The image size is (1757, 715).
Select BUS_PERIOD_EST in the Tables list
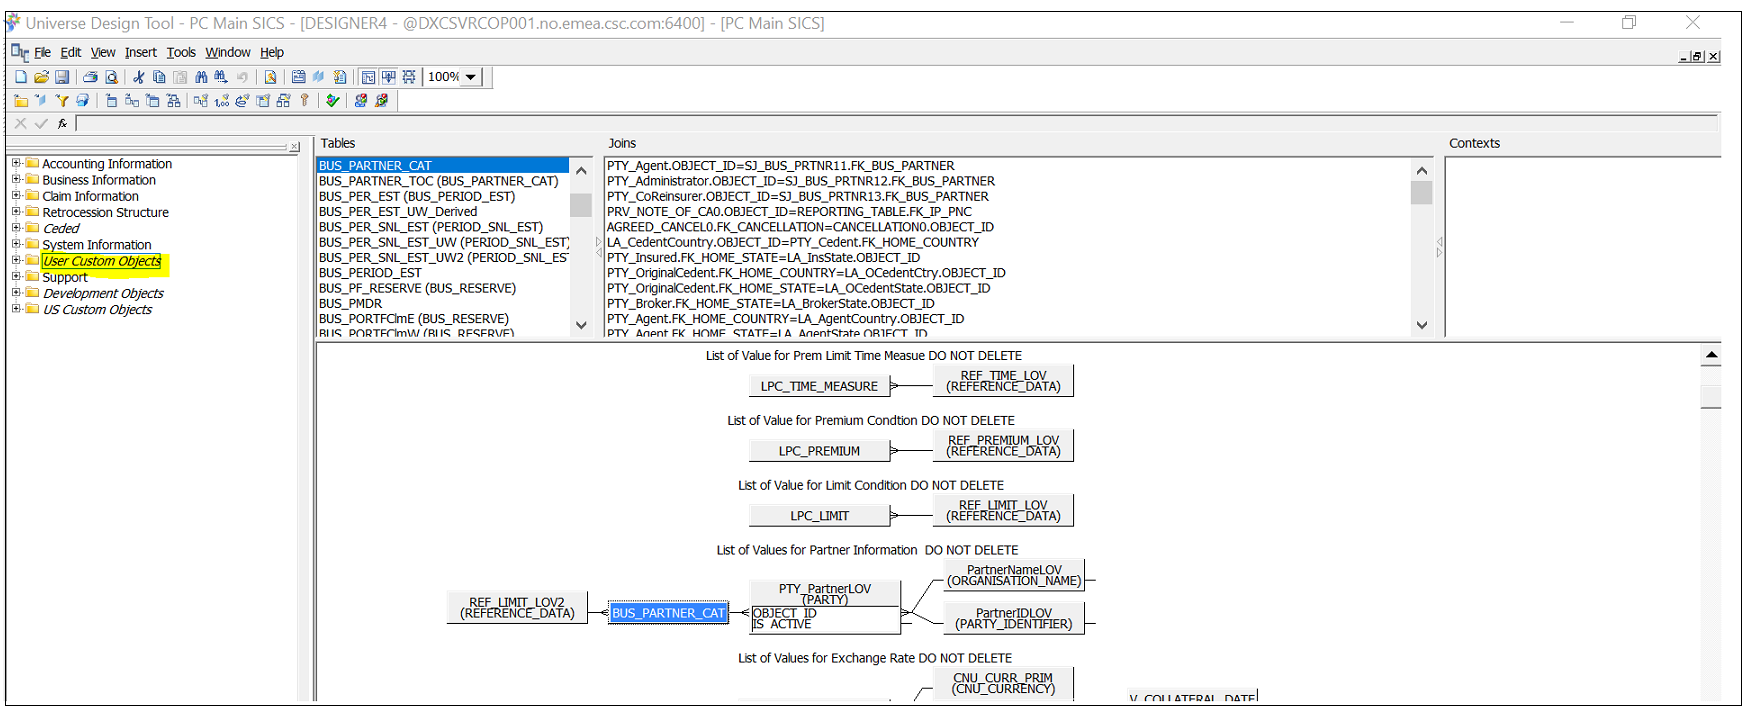pyautogui.click(x=370, y=273)
